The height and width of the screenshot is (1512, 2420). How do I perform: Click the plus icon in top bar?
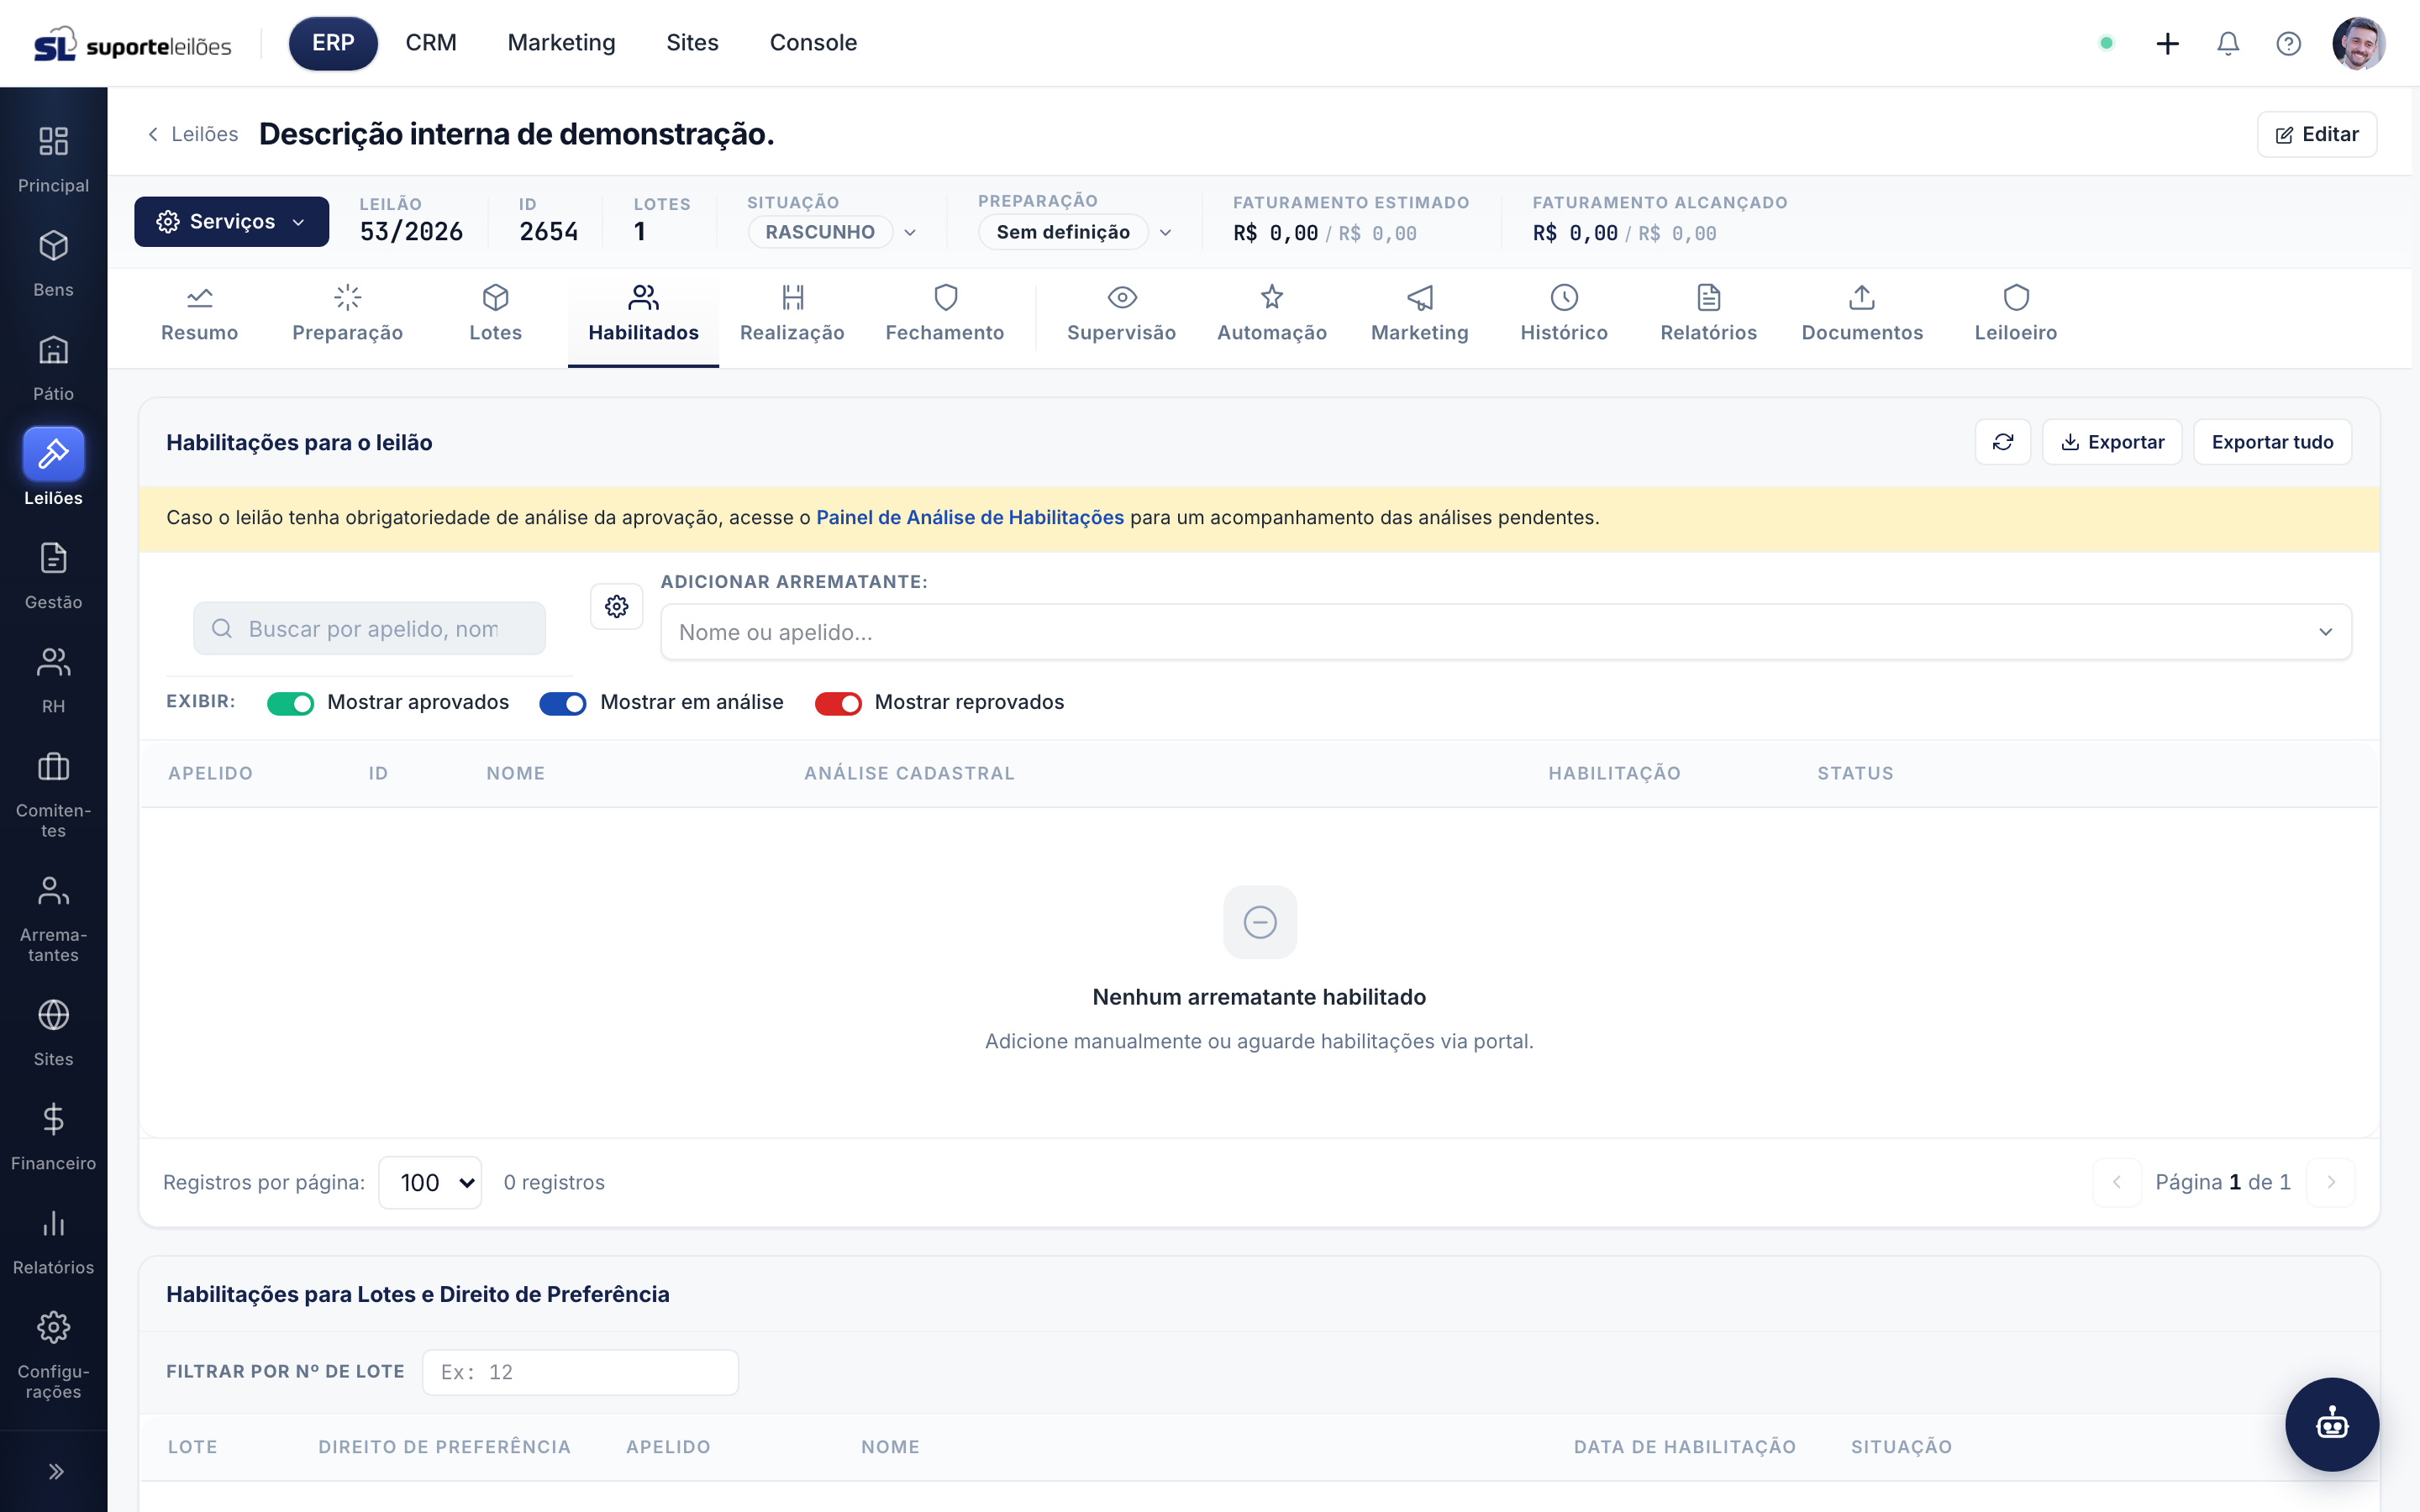pos(2167,43)
